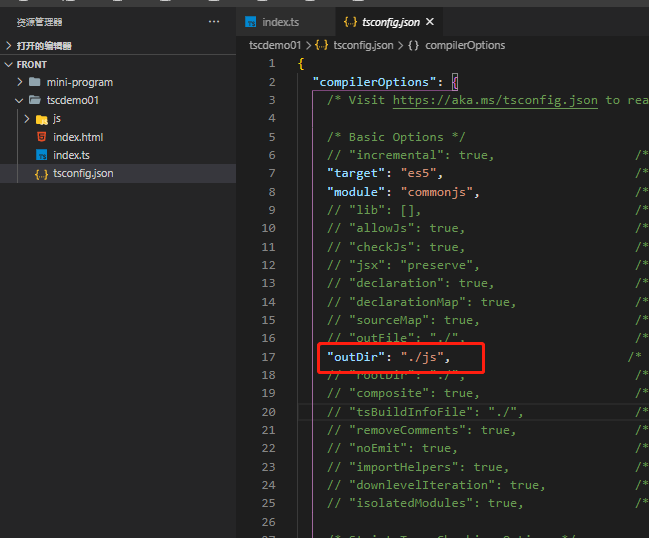Click the commented "downlevelIteration" line
This screenshot has height=538, width=649.
tap(436, 485)
